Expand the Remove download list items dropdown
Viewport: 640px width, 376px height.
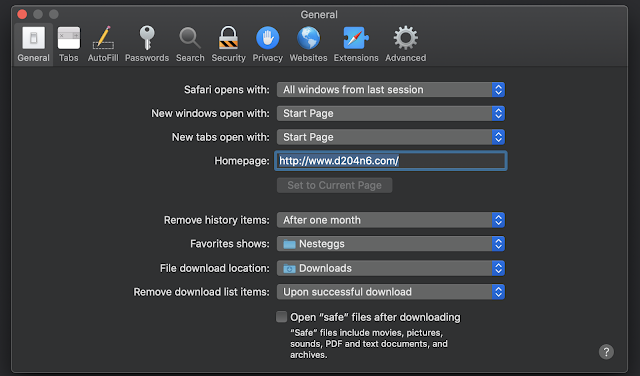click(391, 292)
